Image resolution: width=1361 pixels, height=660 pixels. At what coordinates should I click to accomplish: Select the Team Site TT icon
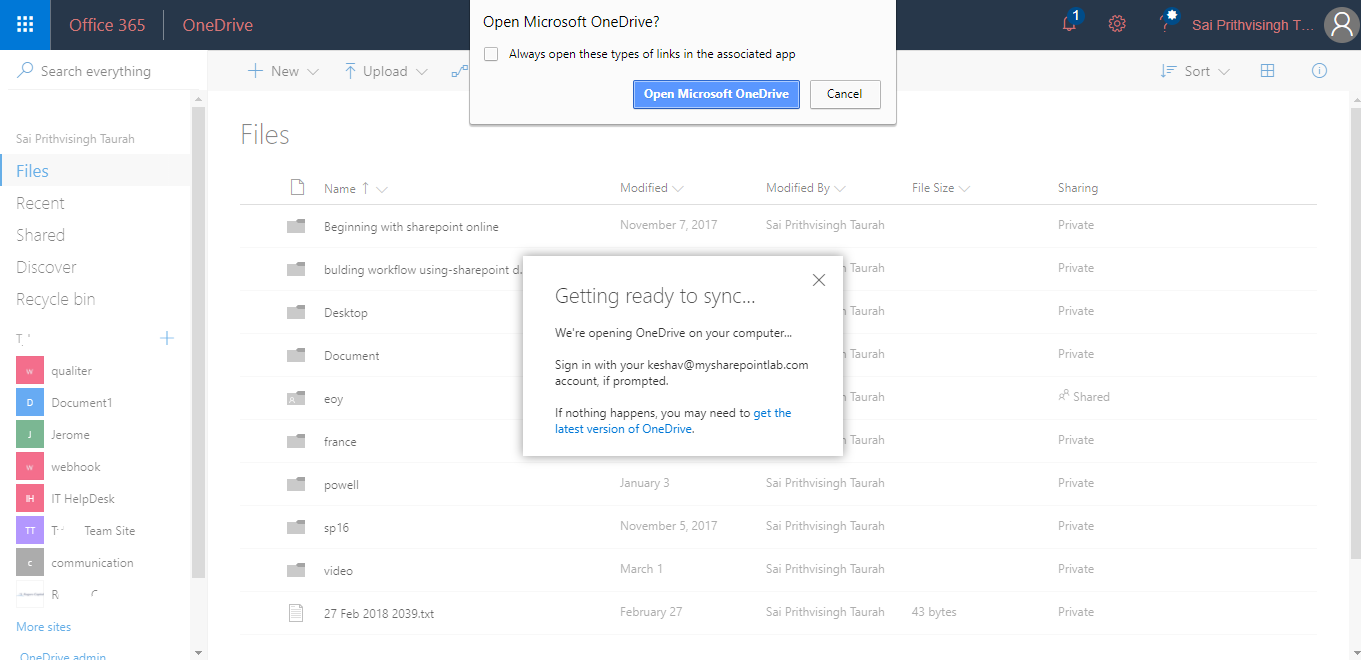[30, 531]
